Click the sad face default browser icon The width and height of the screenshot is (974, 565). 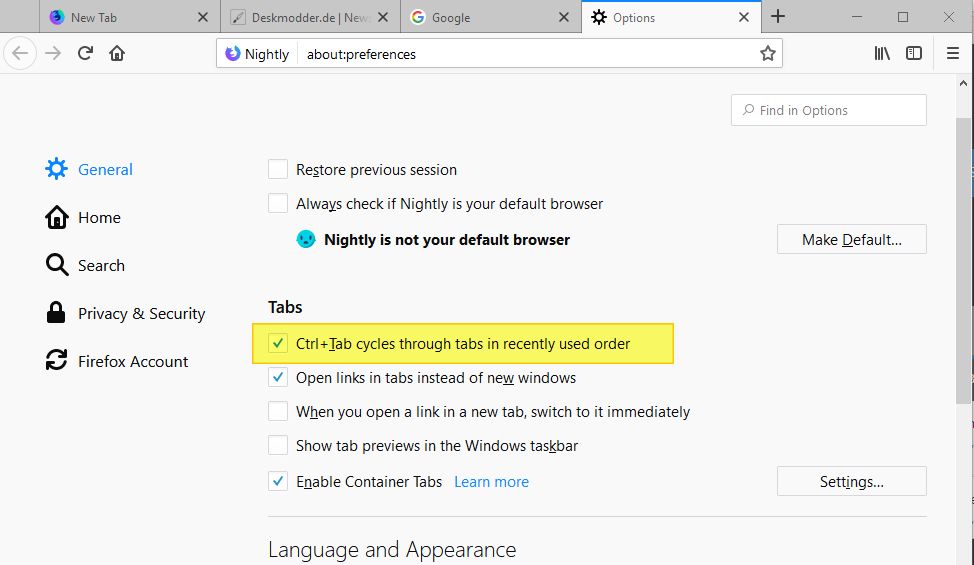[306, 239]
